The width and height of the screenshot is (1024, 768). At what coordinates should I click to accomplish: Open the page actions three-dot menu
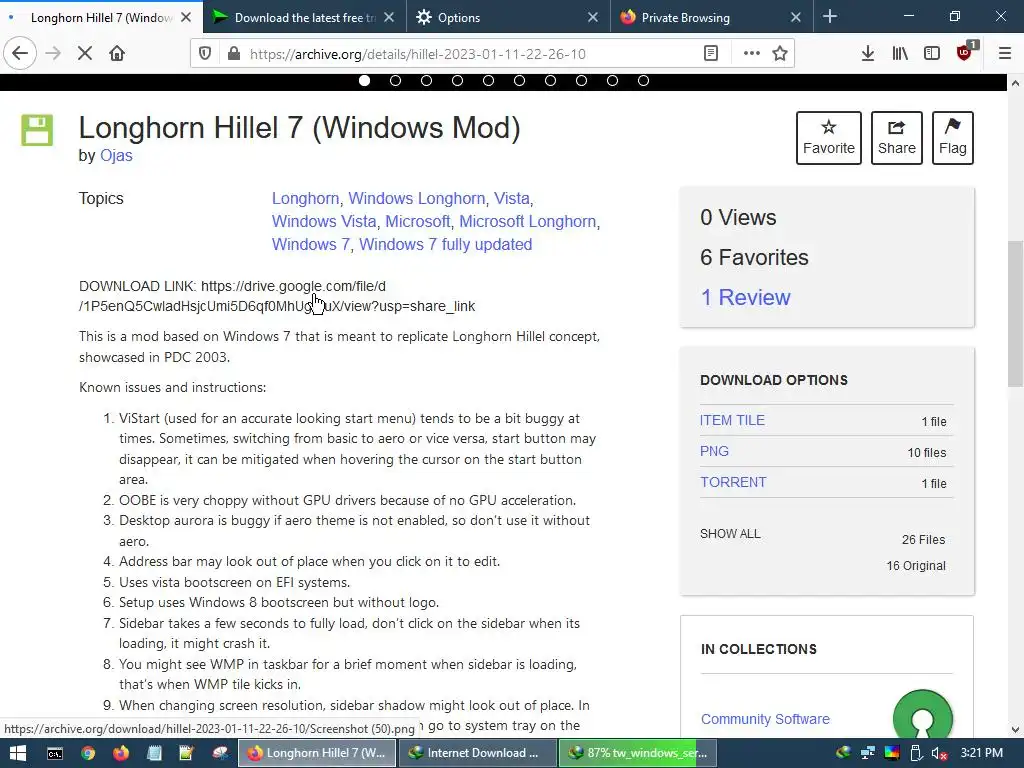[x=752, y=54]
